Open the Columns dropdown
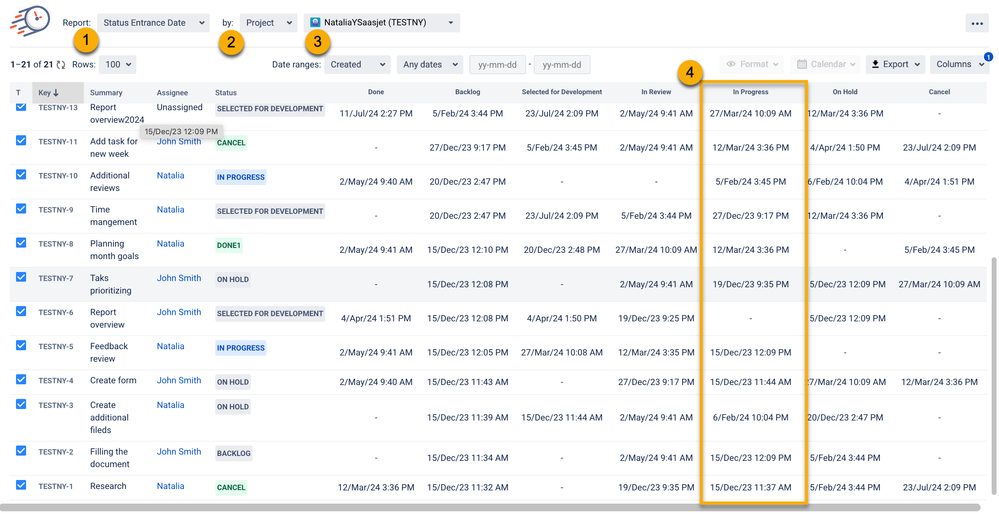The image size is (999, 514). pos(959,64)
